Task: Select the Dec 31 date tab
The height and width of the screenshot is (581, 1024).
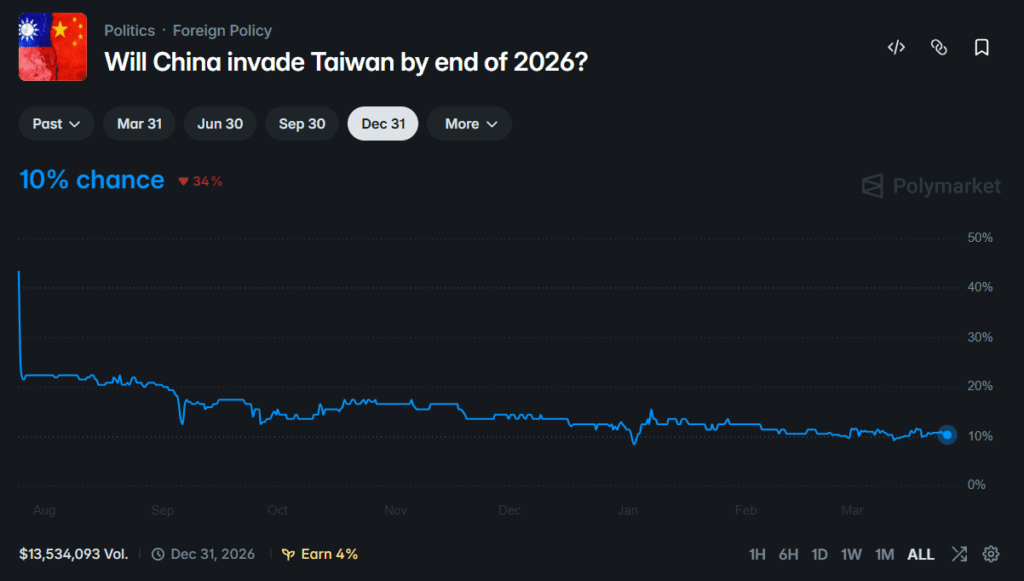Action: point(383,124)
